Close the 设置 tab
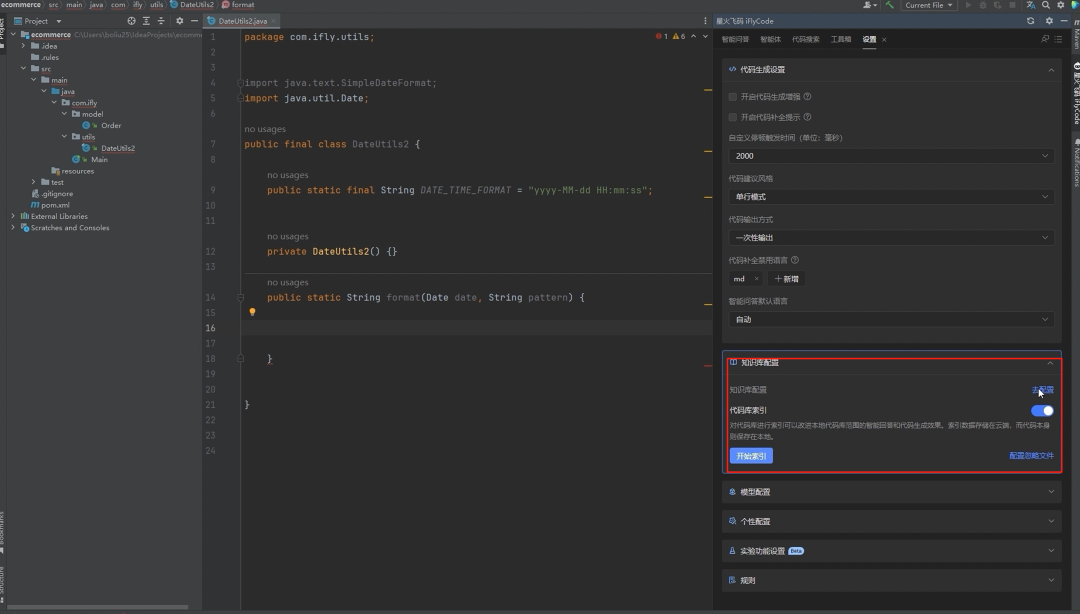This screenshot has height=614, width=1080. coord(884,39)
